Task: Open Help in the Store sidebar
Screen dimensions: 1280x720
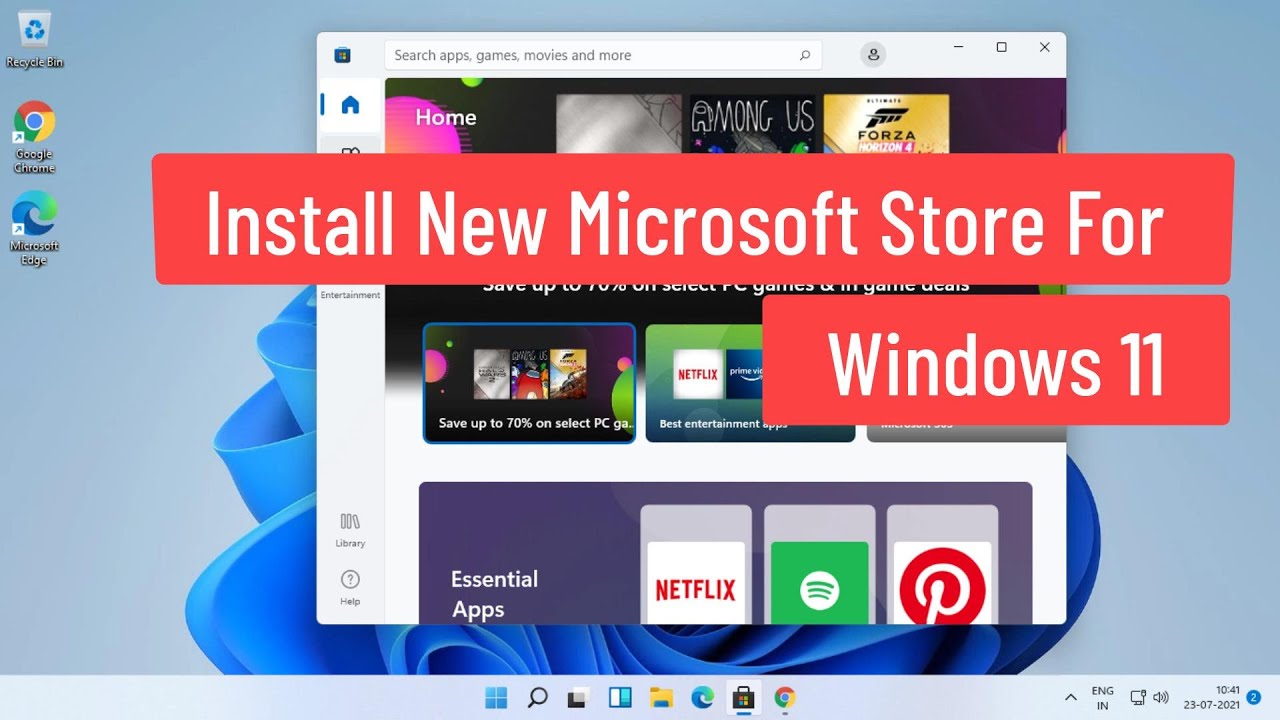Action: (x=350, y=587)
